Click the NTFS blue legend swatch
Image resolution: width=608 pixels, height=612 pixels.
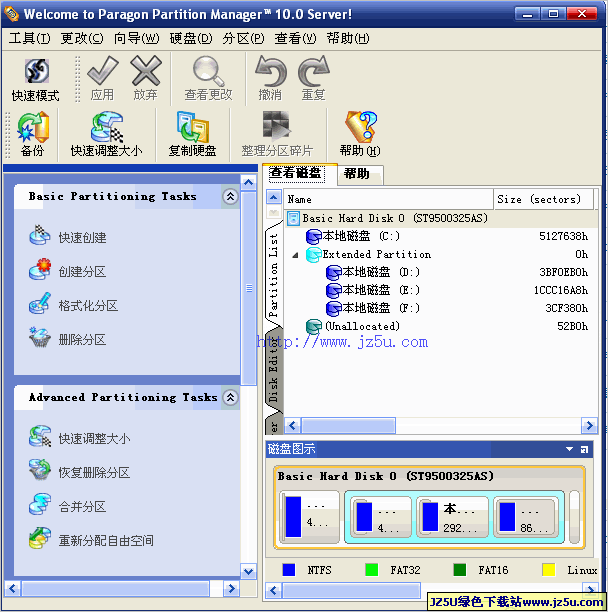pos(288,570)
